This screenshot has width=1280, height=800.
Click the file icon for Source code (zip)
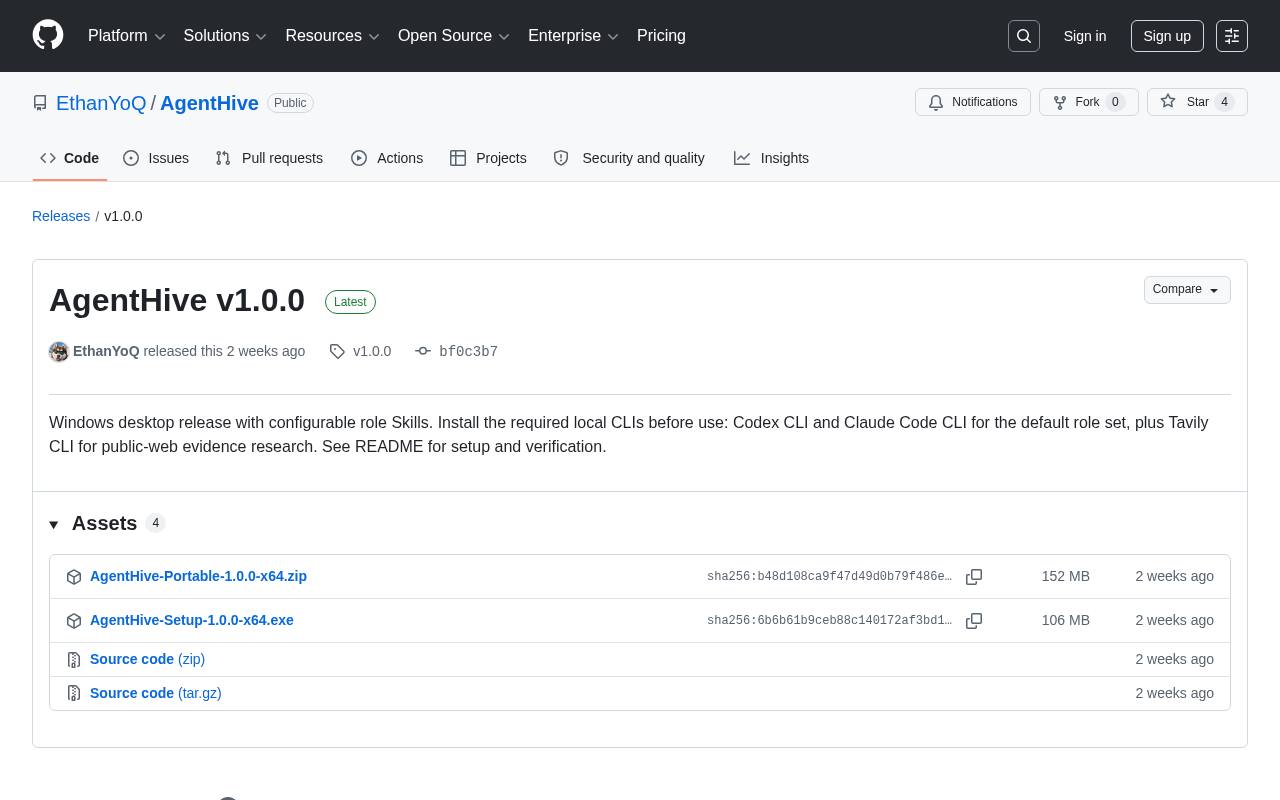[74, 660]
